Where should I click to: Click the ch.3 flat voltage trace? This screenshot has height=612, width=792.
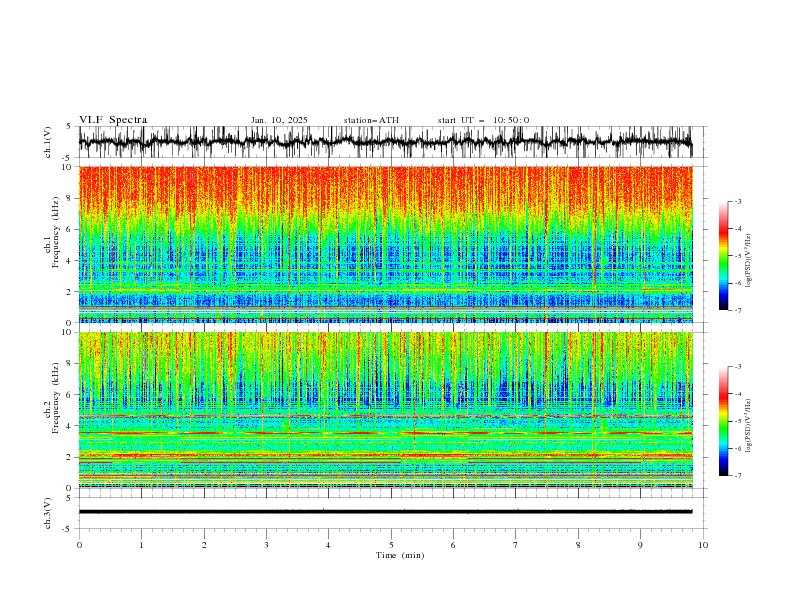coord(385,512)
